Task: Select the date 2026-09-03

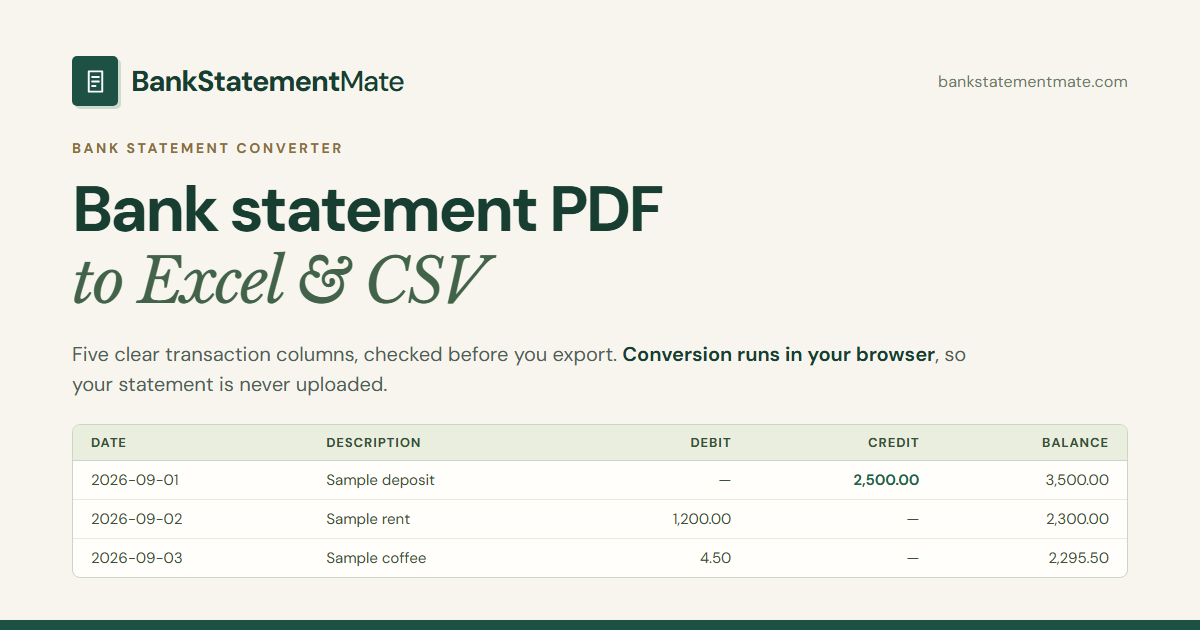Action: pyautogui.click(x=137, y=558)
